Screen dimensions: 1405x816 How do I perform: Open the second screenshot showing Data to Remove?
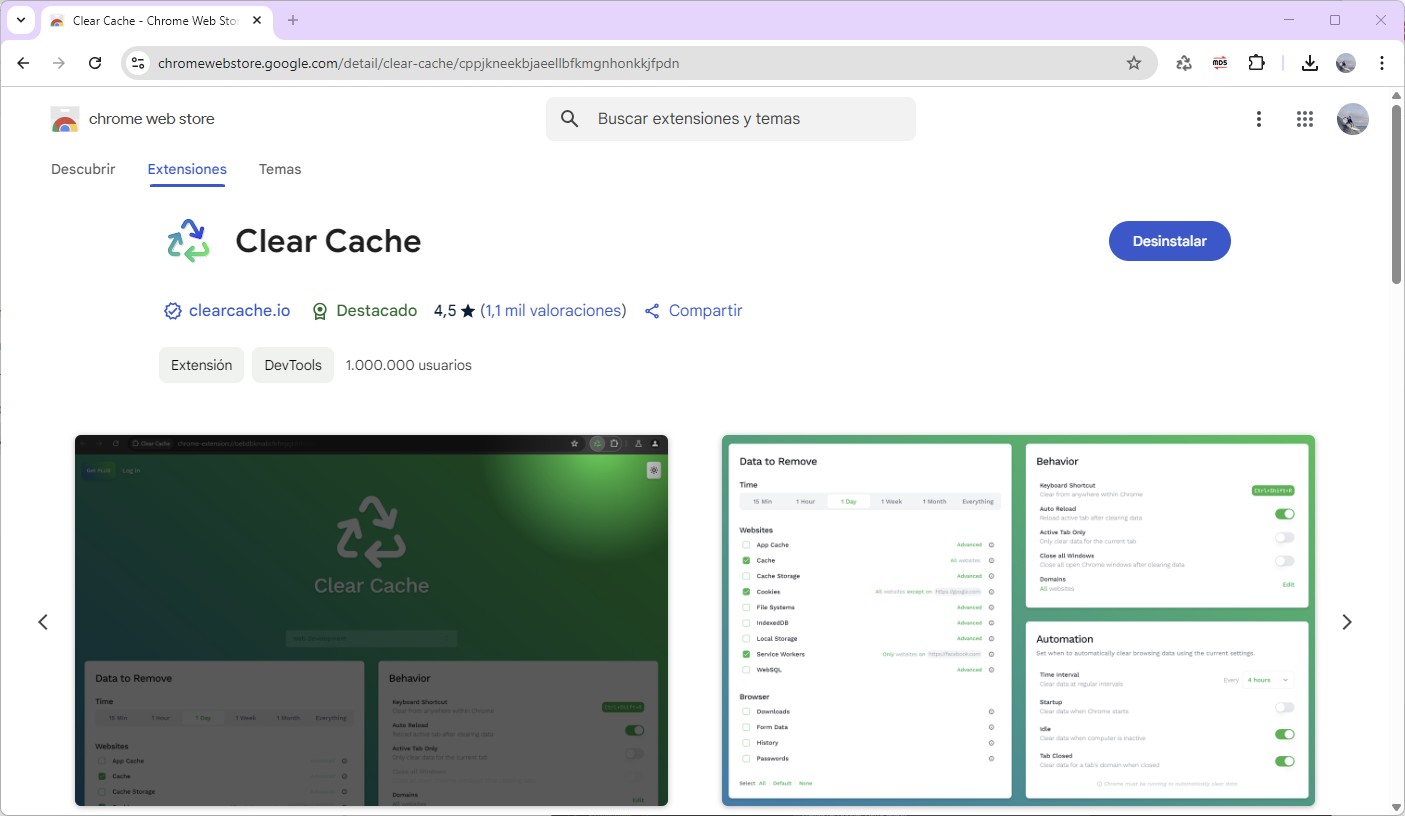coord(1018,620)
